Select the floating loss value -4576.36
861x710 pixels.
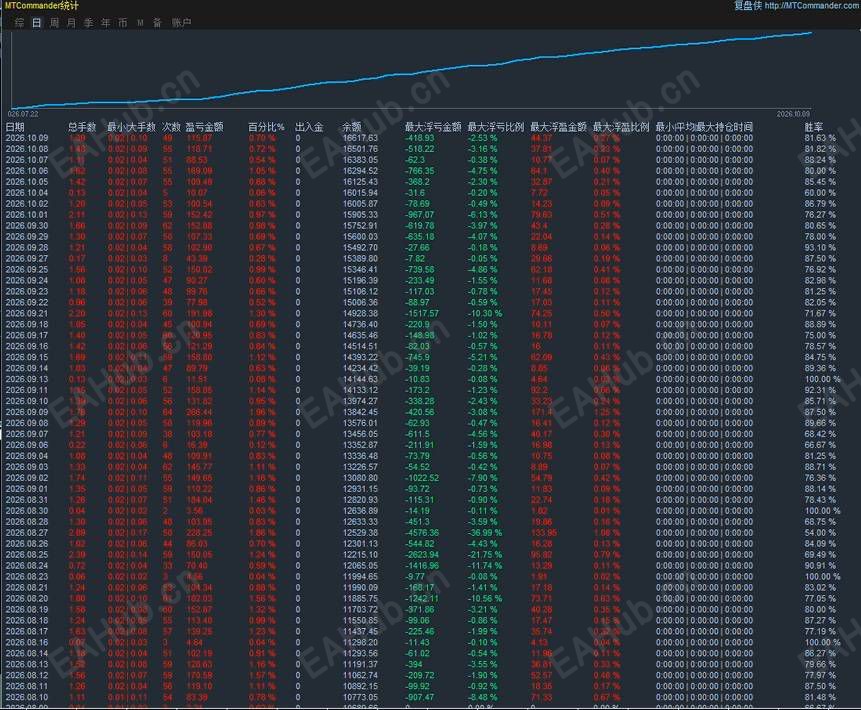tap(422, 533)
